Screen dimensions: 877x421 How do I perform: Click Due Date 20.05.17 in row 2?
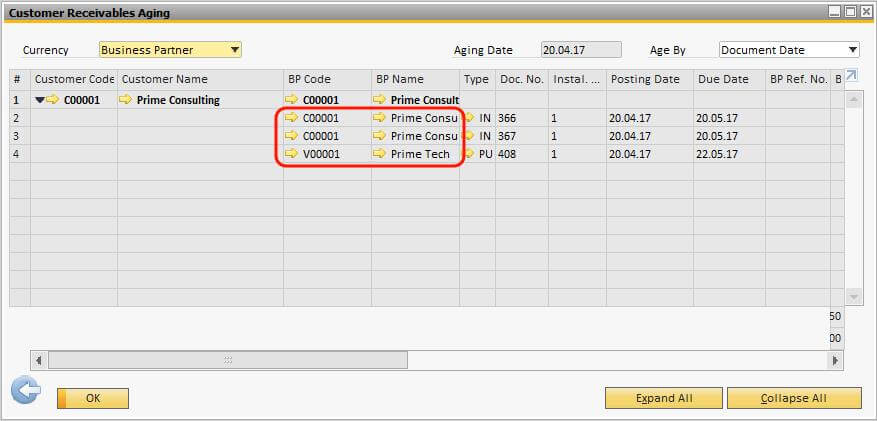click(x=729, y=118)
